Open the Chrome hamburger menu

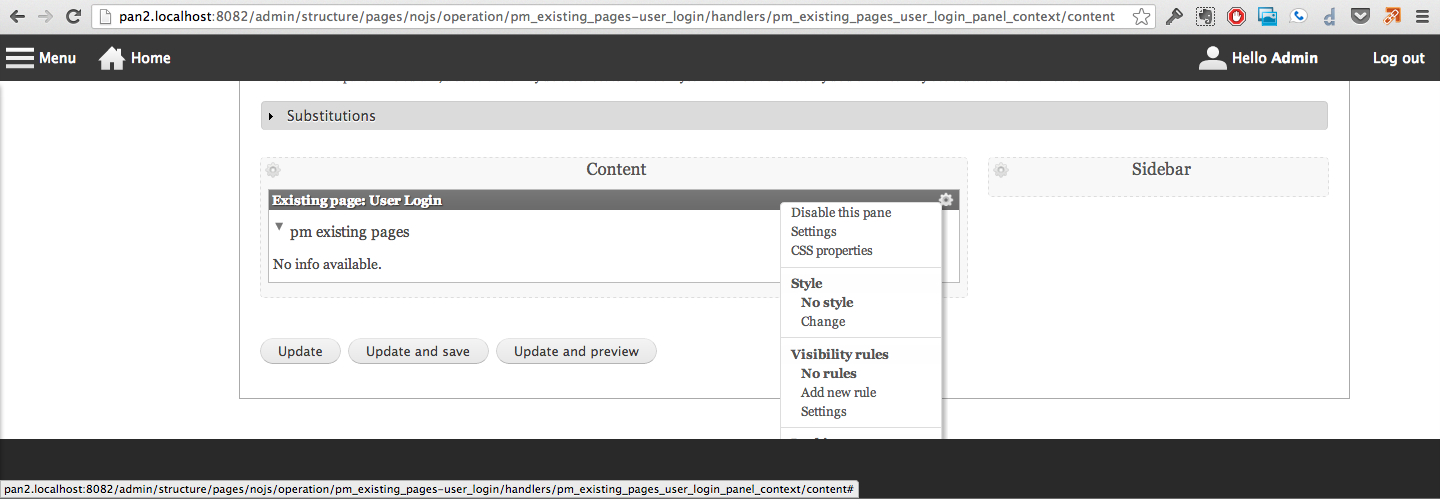point(1421,16)
